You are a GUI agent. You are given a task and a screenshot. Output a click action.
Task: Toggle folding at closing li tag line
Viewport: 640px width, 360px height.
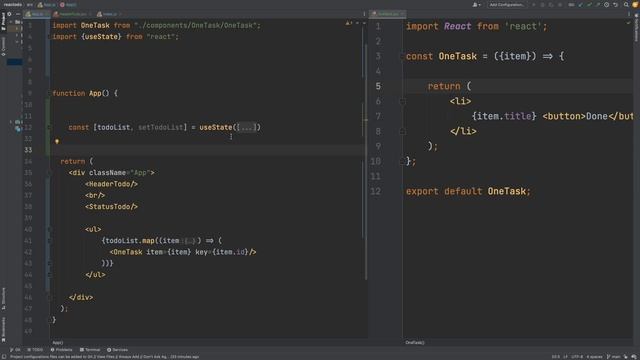tap(402, 131)
